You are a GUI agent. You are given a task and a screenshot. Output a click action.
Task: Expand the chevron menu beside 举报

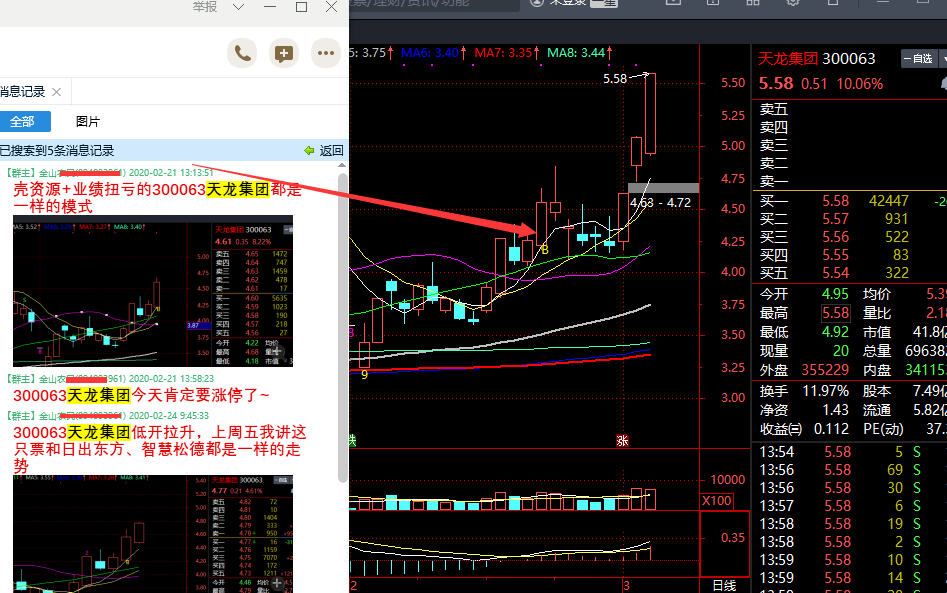point(239,7)
